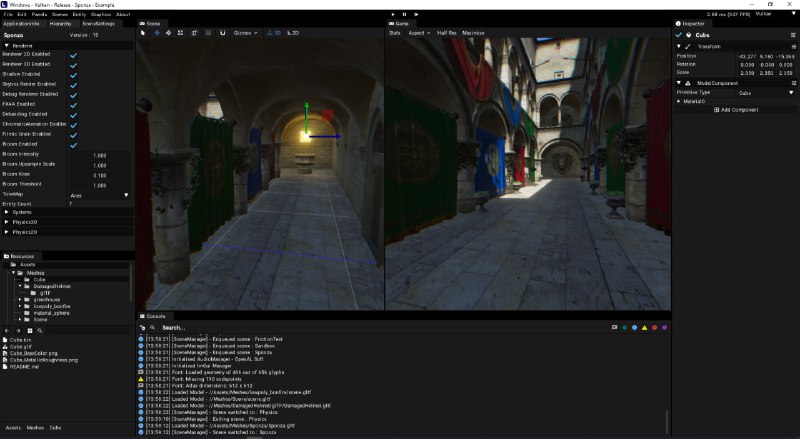Select the SceneSettings tab
Viewport: 800px width, 439px height.
coord(98,23)
